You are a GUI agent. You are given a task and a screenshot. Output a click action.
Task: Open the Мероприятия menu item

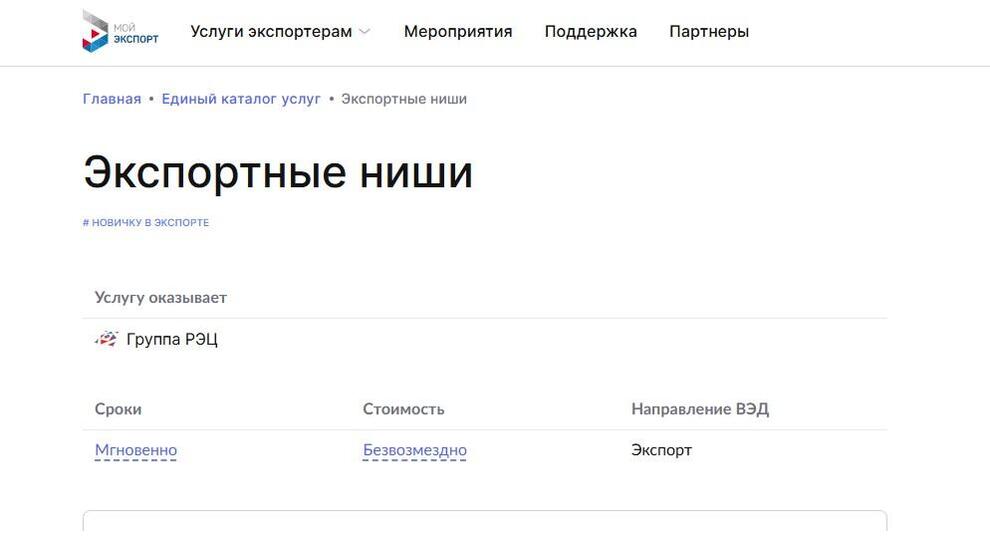click(x=458, y=32)
